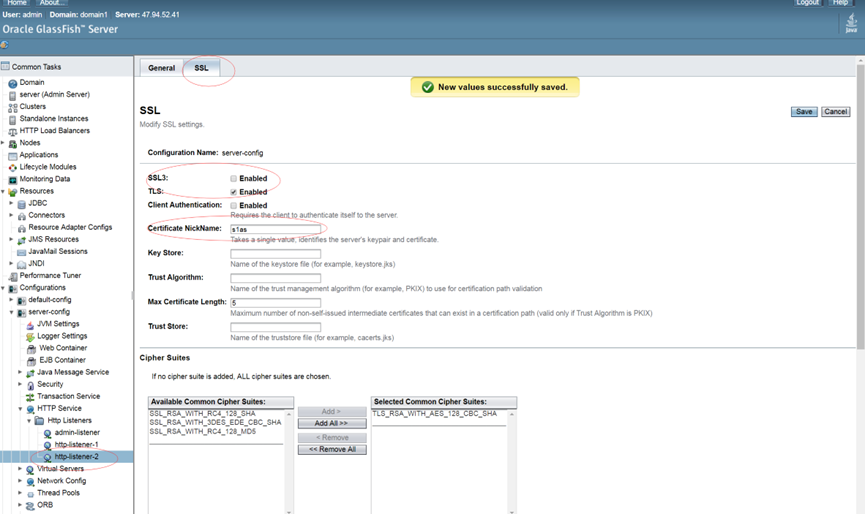The width and height of the screenshot is (865, 514).
Task: Click the Security lock icon
Action: (30, 385)
